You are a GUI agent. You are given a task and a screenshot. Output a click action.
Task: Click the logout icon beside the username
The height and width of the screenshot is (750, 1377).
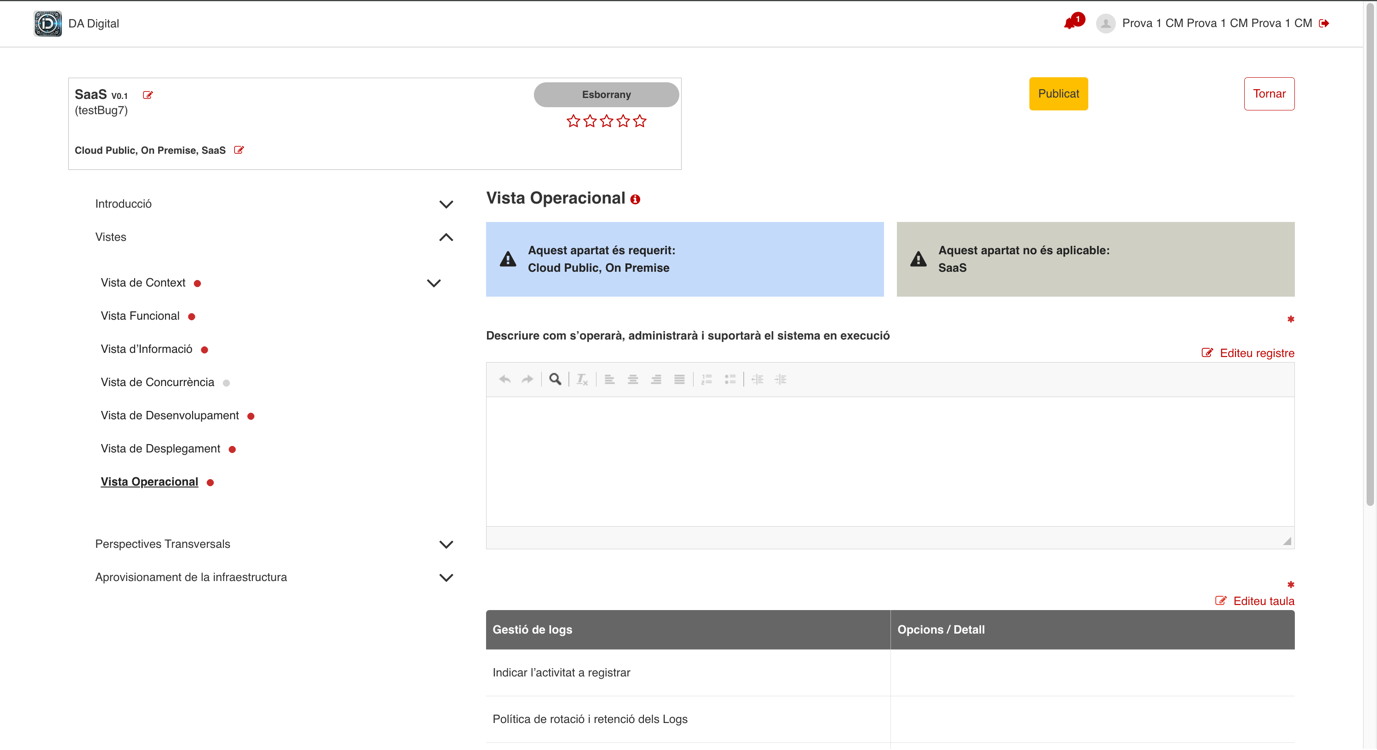[1324, 23]
